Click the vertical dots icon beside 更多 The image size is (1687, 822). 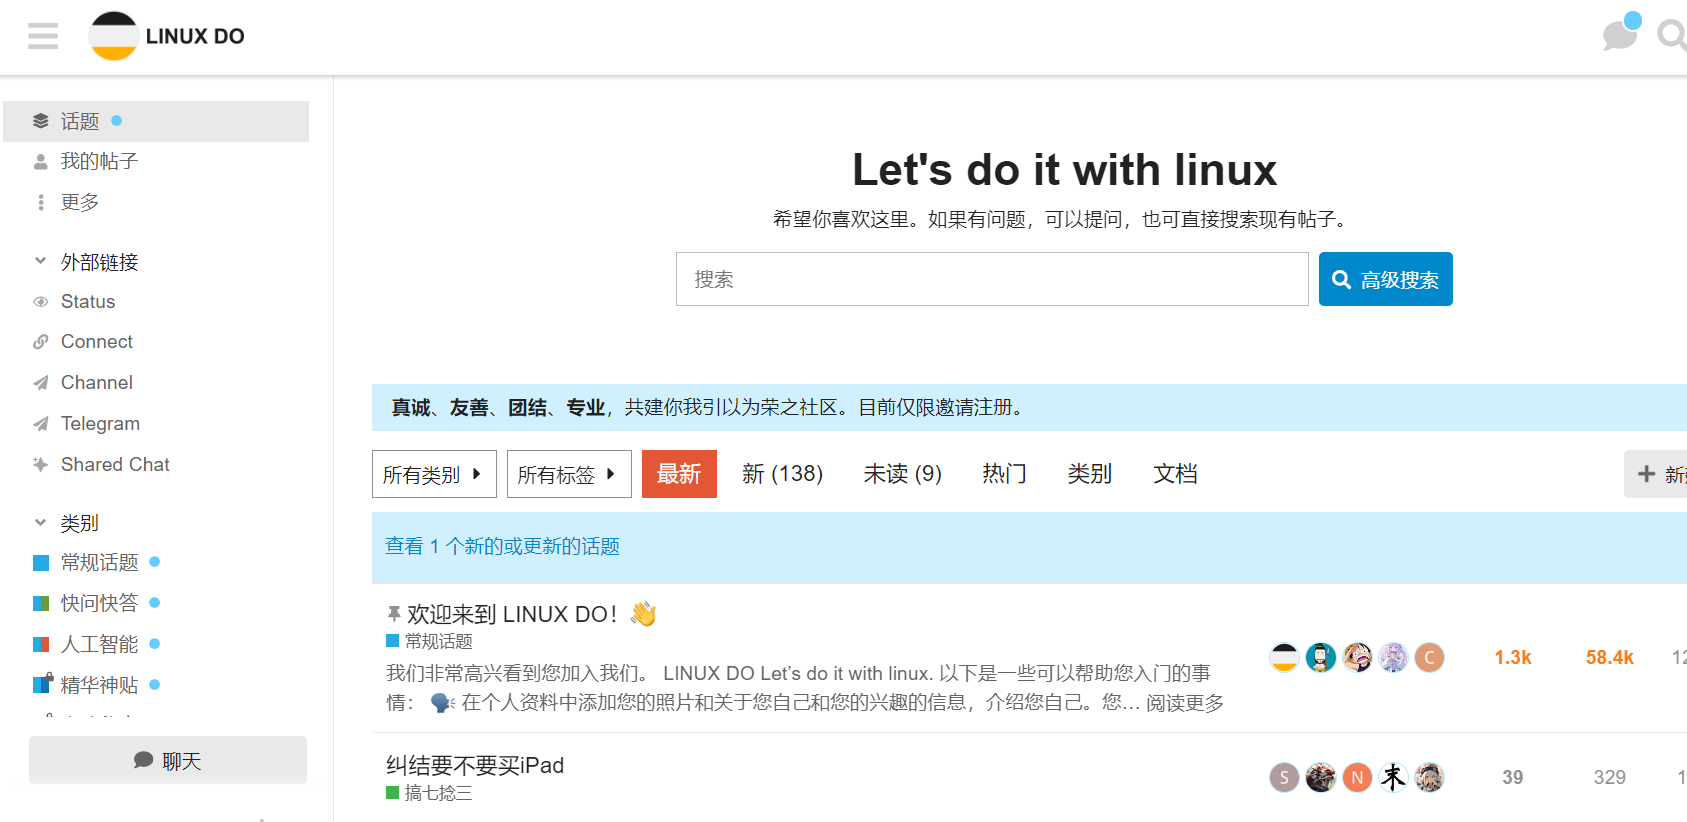point(41,202)
